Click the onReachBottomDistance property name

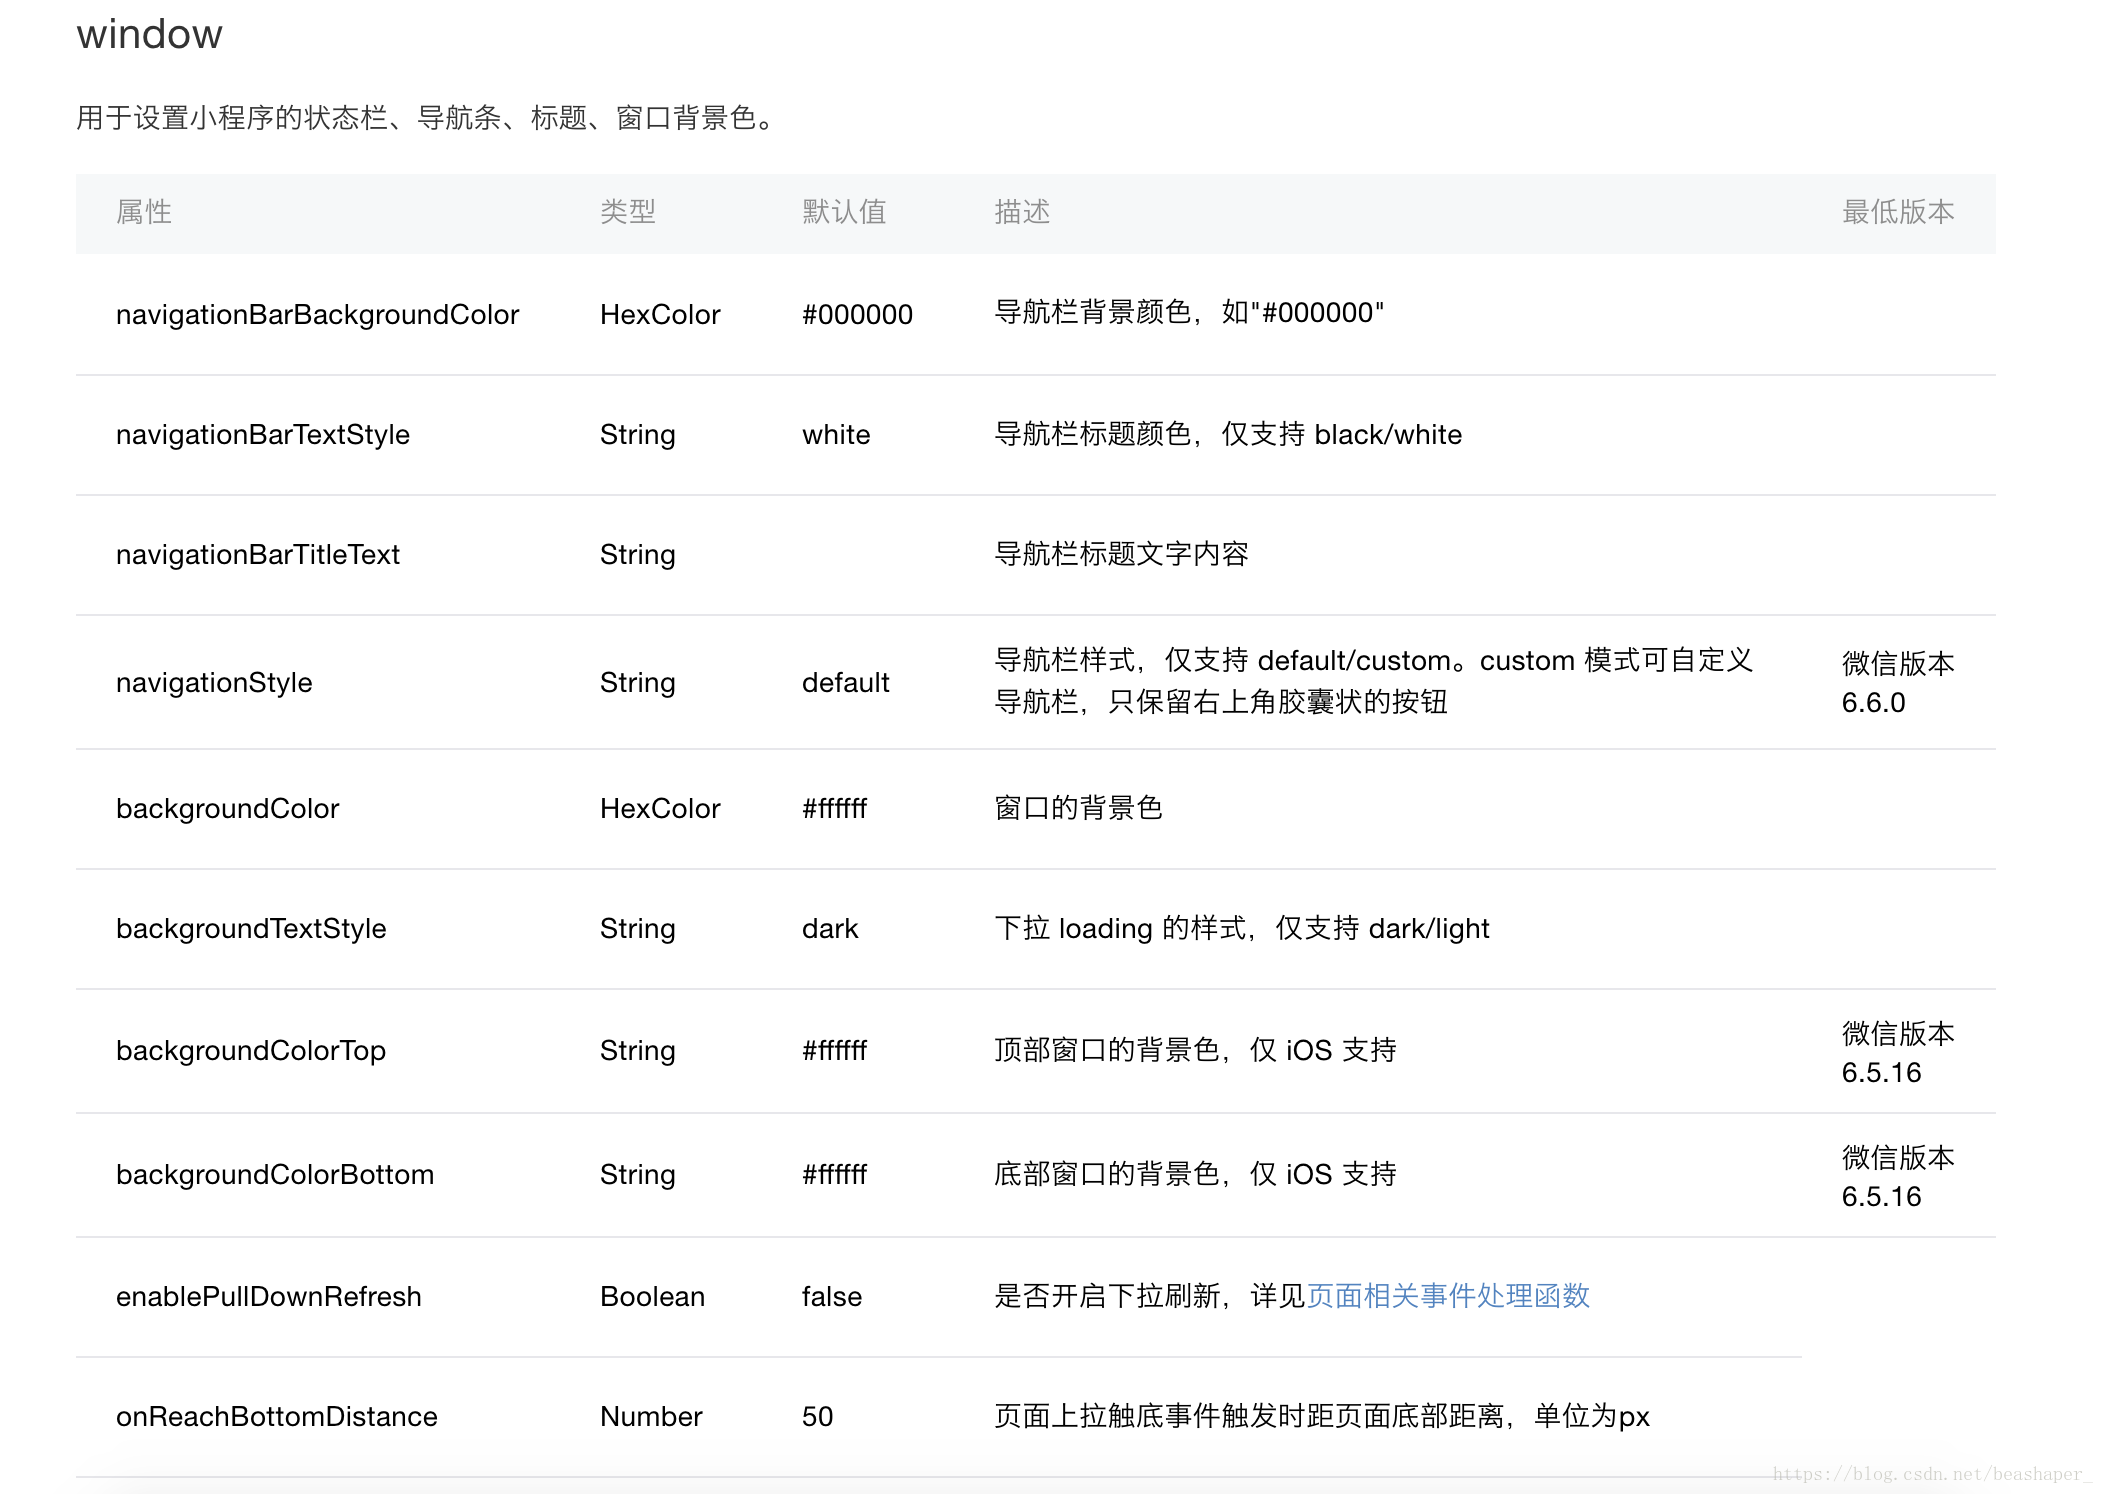click(x=277, y=1417)
